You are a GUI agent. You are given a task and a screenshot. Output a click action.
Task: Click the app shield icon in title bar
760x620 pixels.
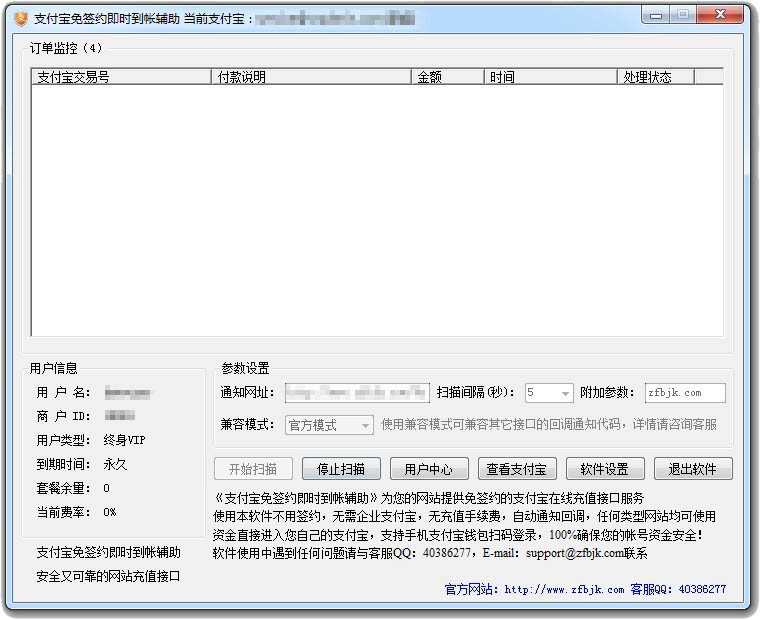tap(21, 19)
